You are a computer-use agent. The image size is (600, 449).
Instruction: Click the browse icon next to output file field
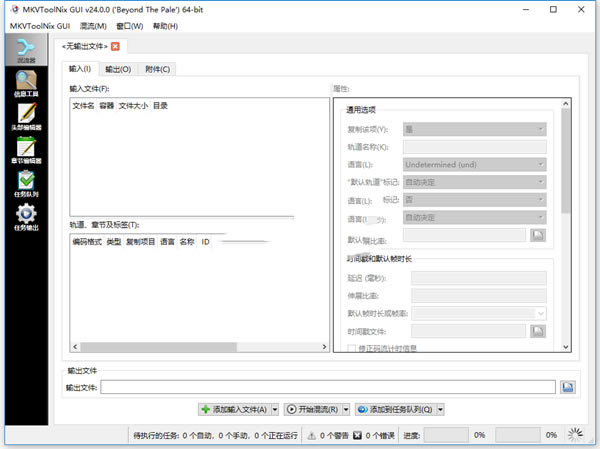click(568, 387)
